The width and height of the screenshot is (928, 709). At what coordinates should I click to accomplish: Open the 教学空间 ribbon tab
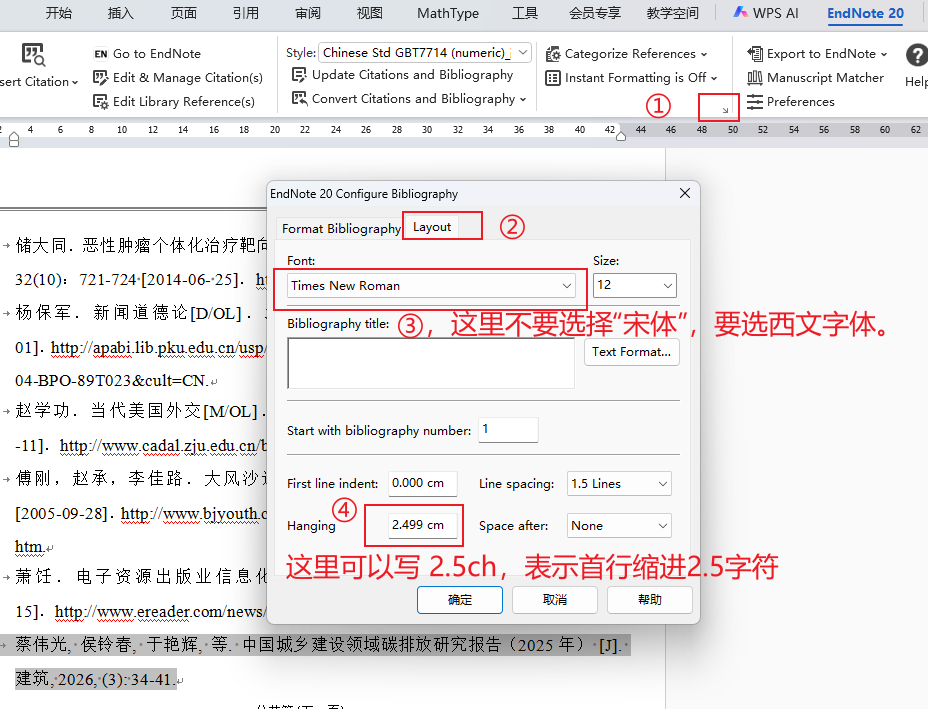672,13
